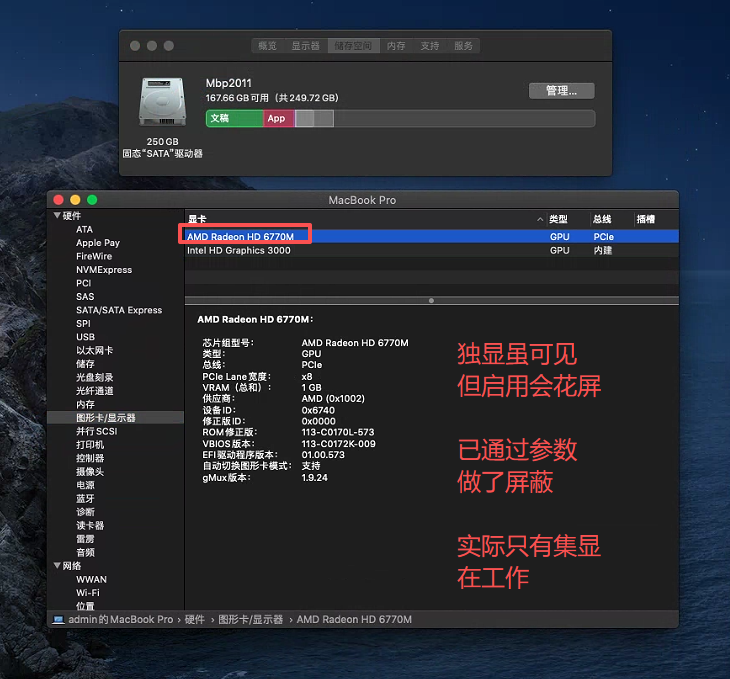This screenshot has height=679, width=730.
Task: Click the yellow minimize button of MacBook Pro window
Action: [x=75, y=200]
